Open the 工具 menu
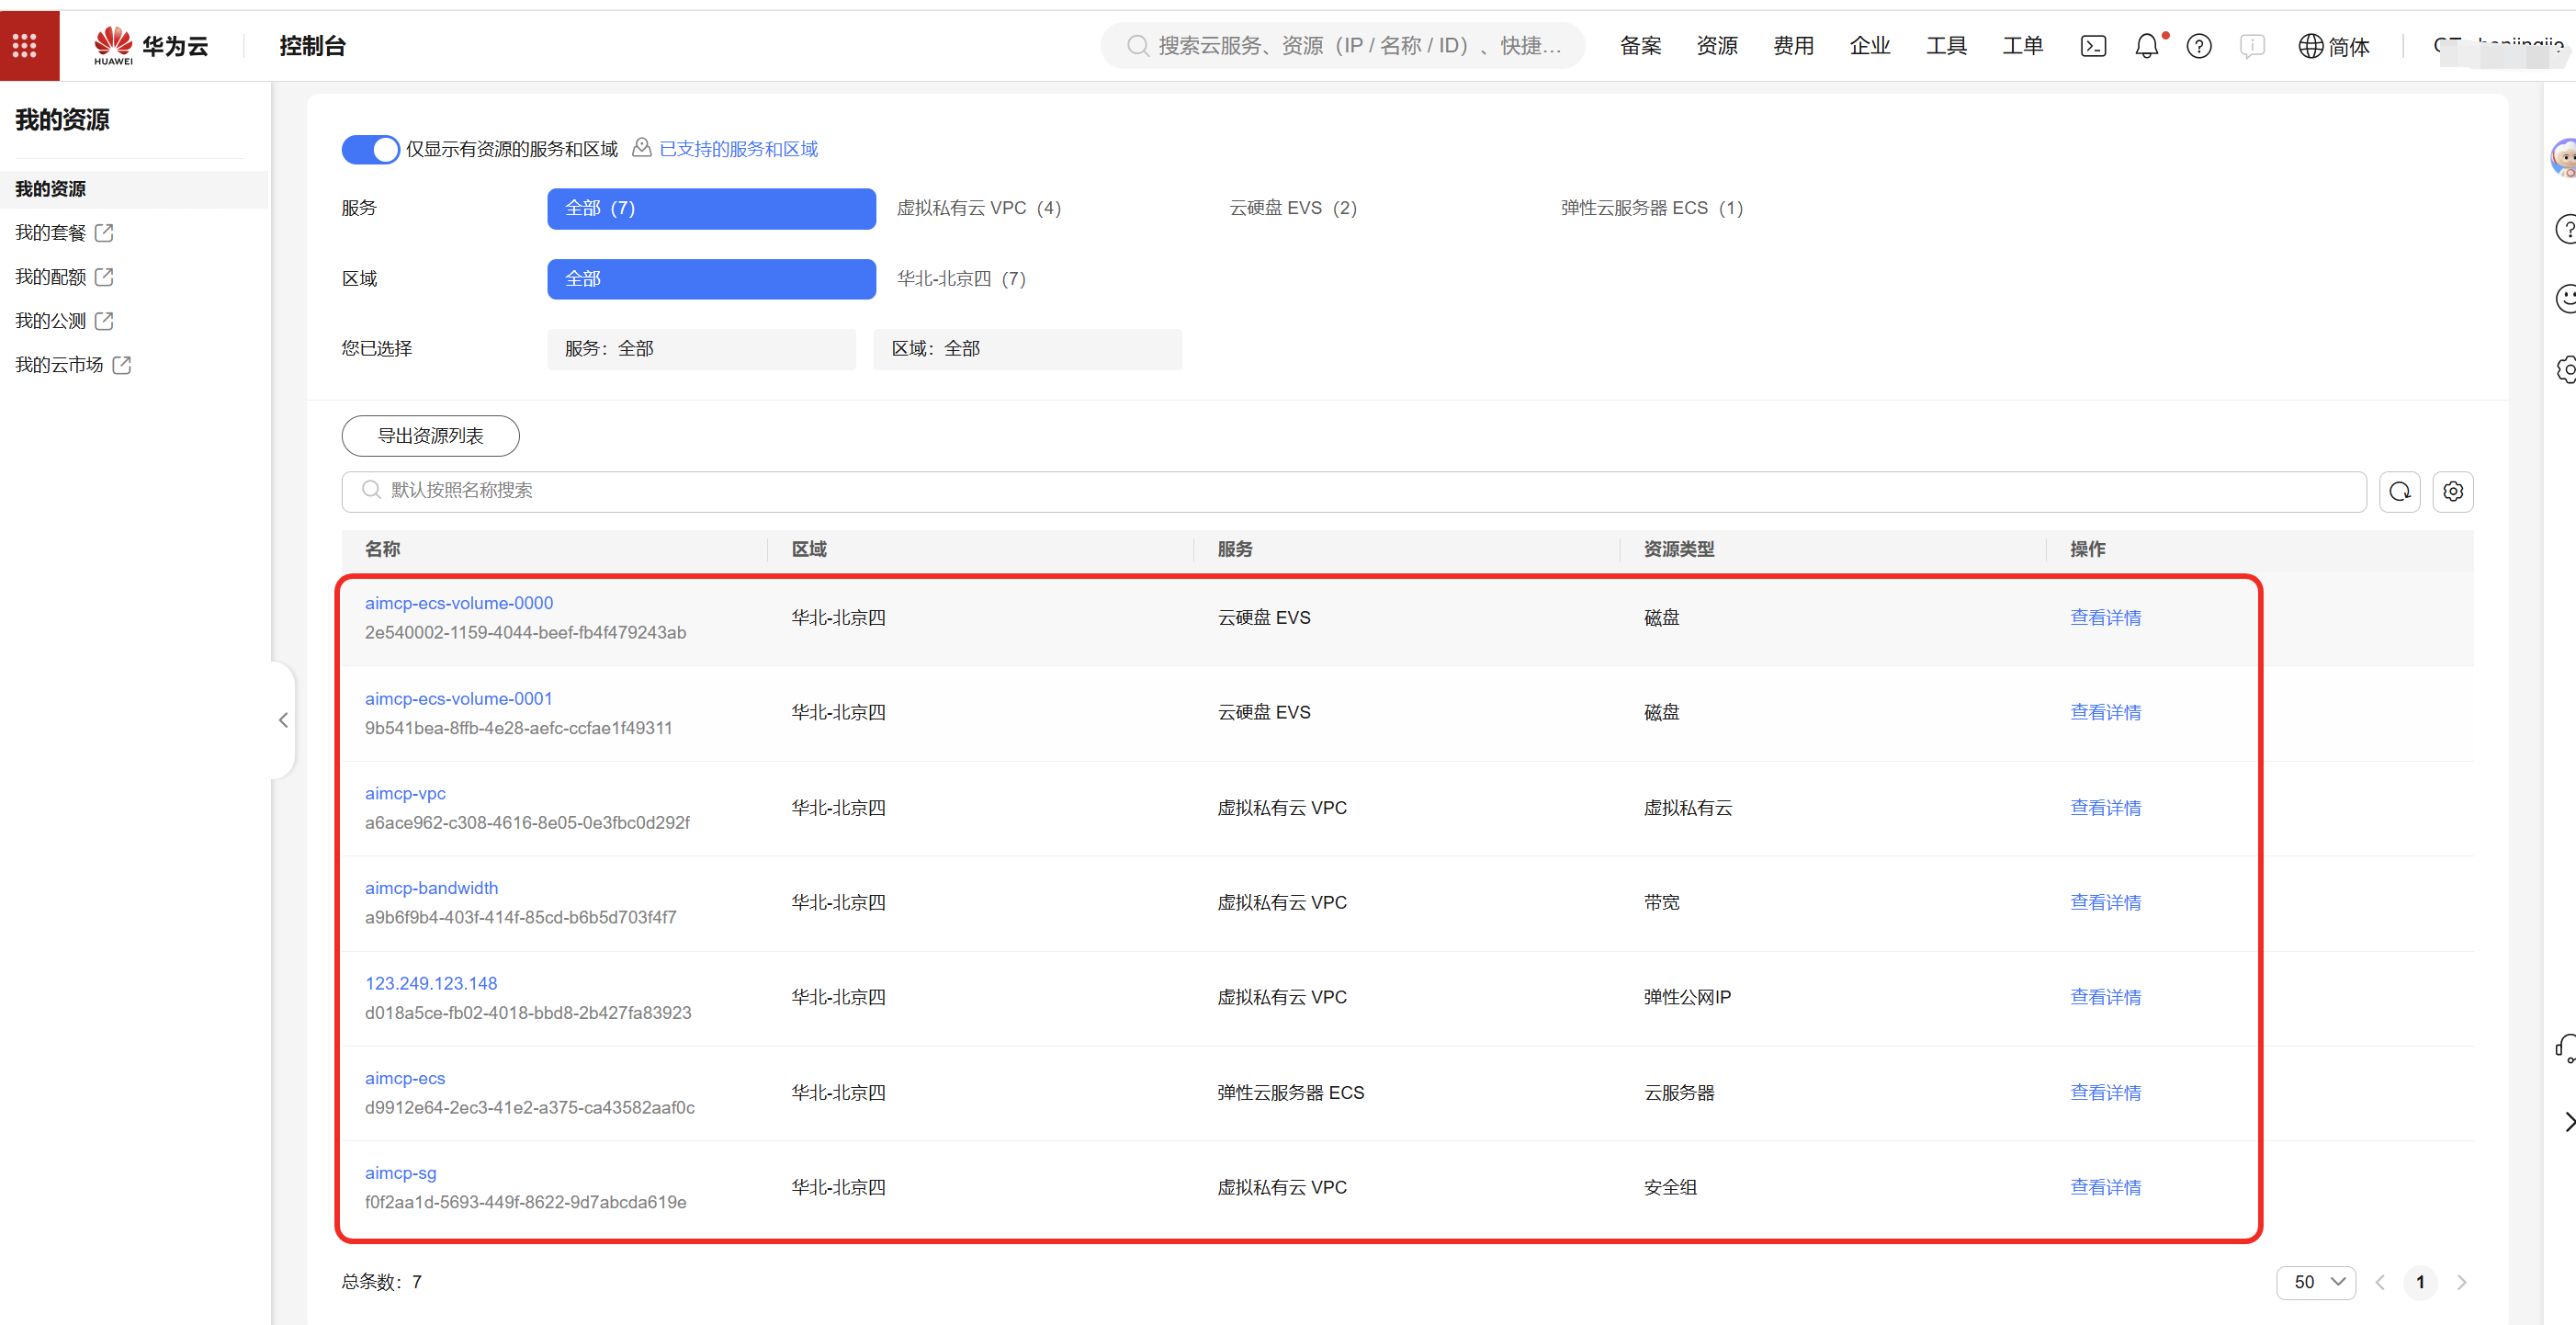2576x1325 pixels. (x=1947, y=46)
